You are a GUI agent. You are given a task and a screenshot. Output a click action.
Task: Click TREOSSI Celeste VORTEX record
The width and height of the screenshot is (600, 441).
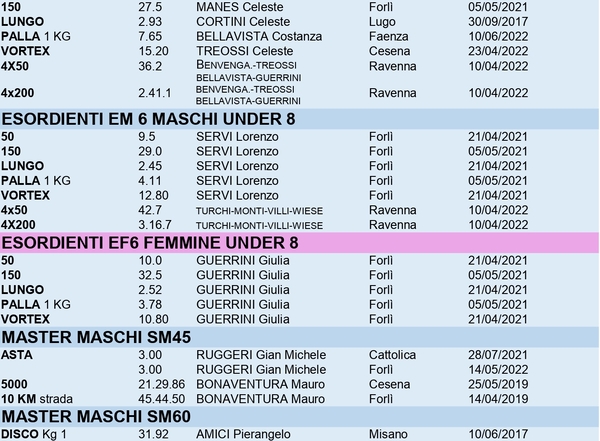coord(245,51)
